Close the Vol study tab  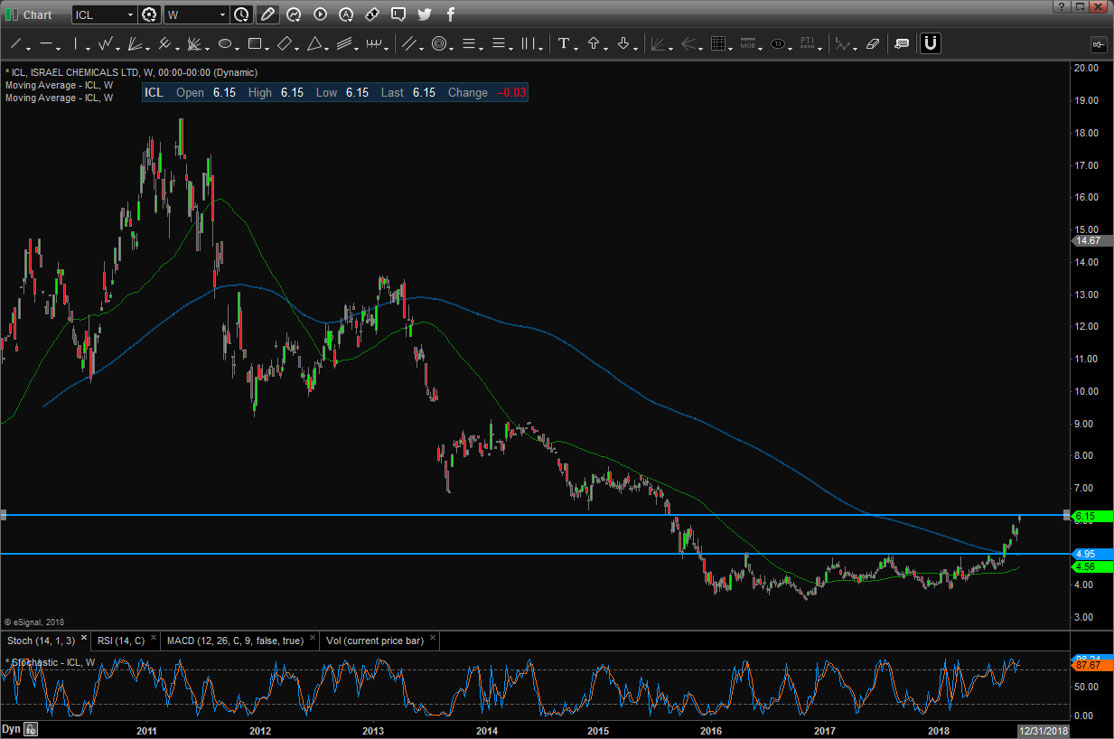coord(433,638)
